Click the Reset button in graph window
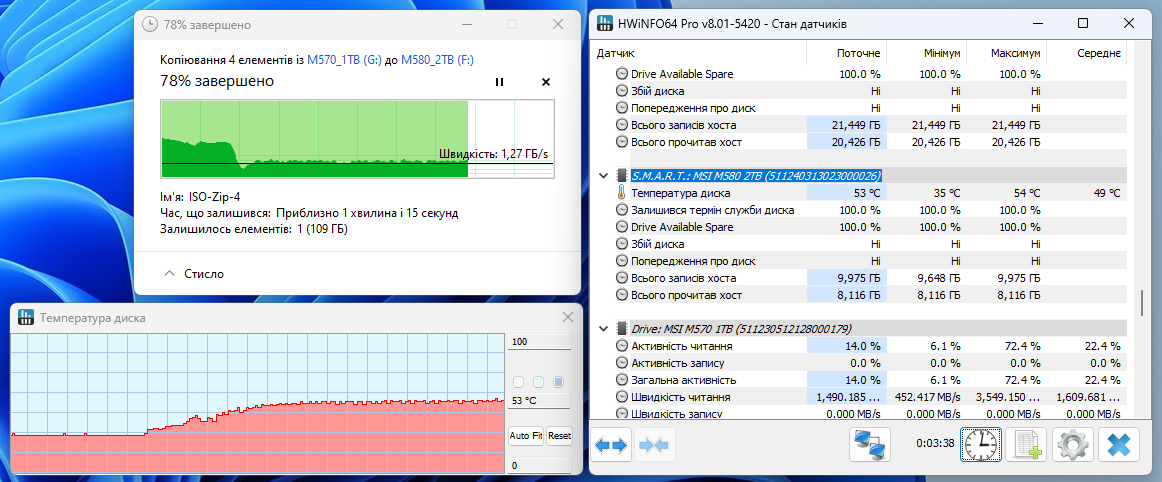The image size is (1162, 482). (x=560, y=435)
